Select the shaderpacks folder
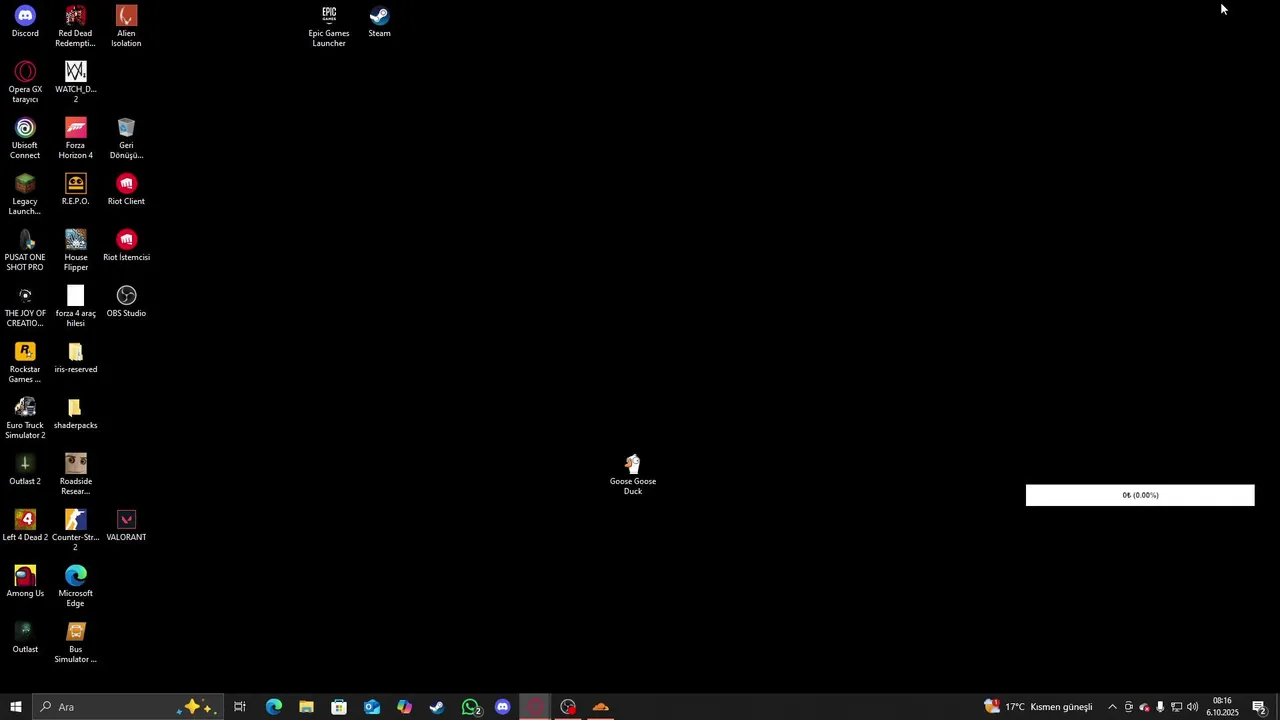 pyautogui.click(x=75, y=414)
